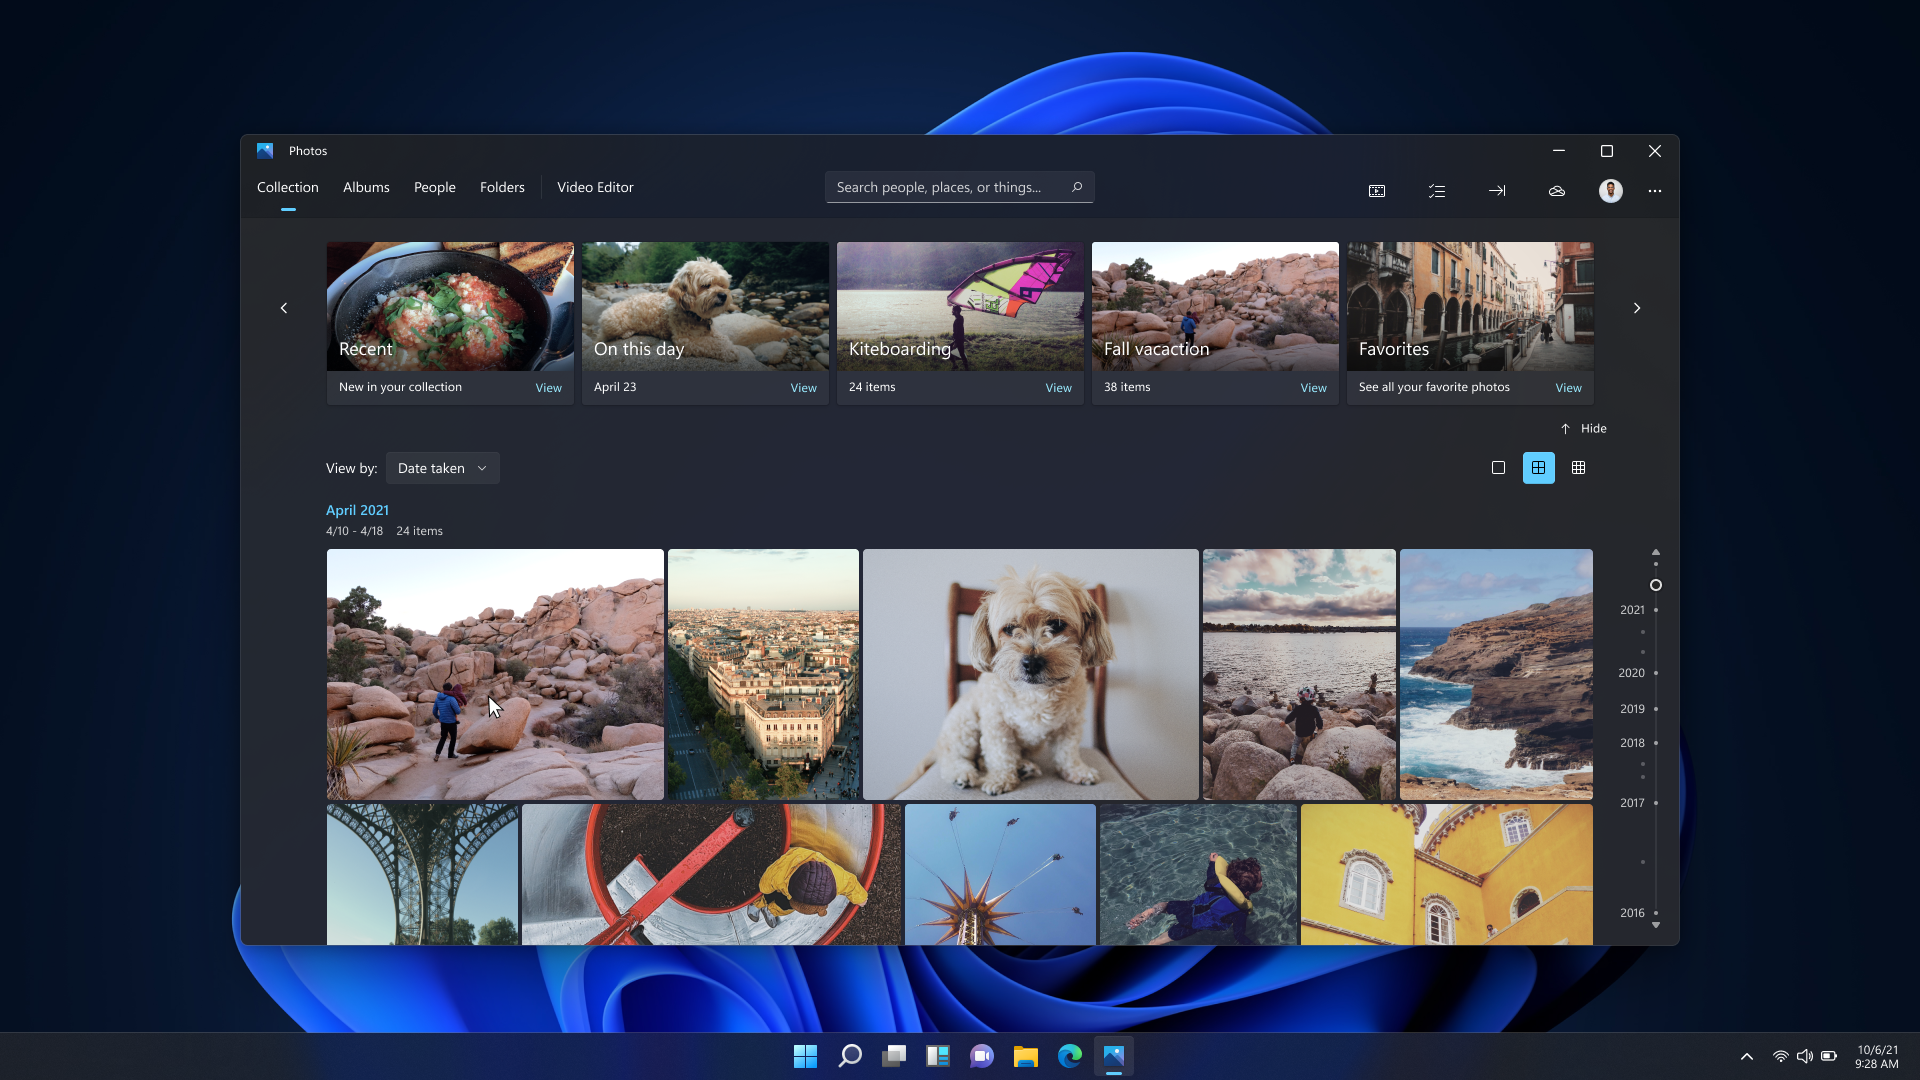
Task: Open the Paris cityscape photo
Action: [762, 674]
